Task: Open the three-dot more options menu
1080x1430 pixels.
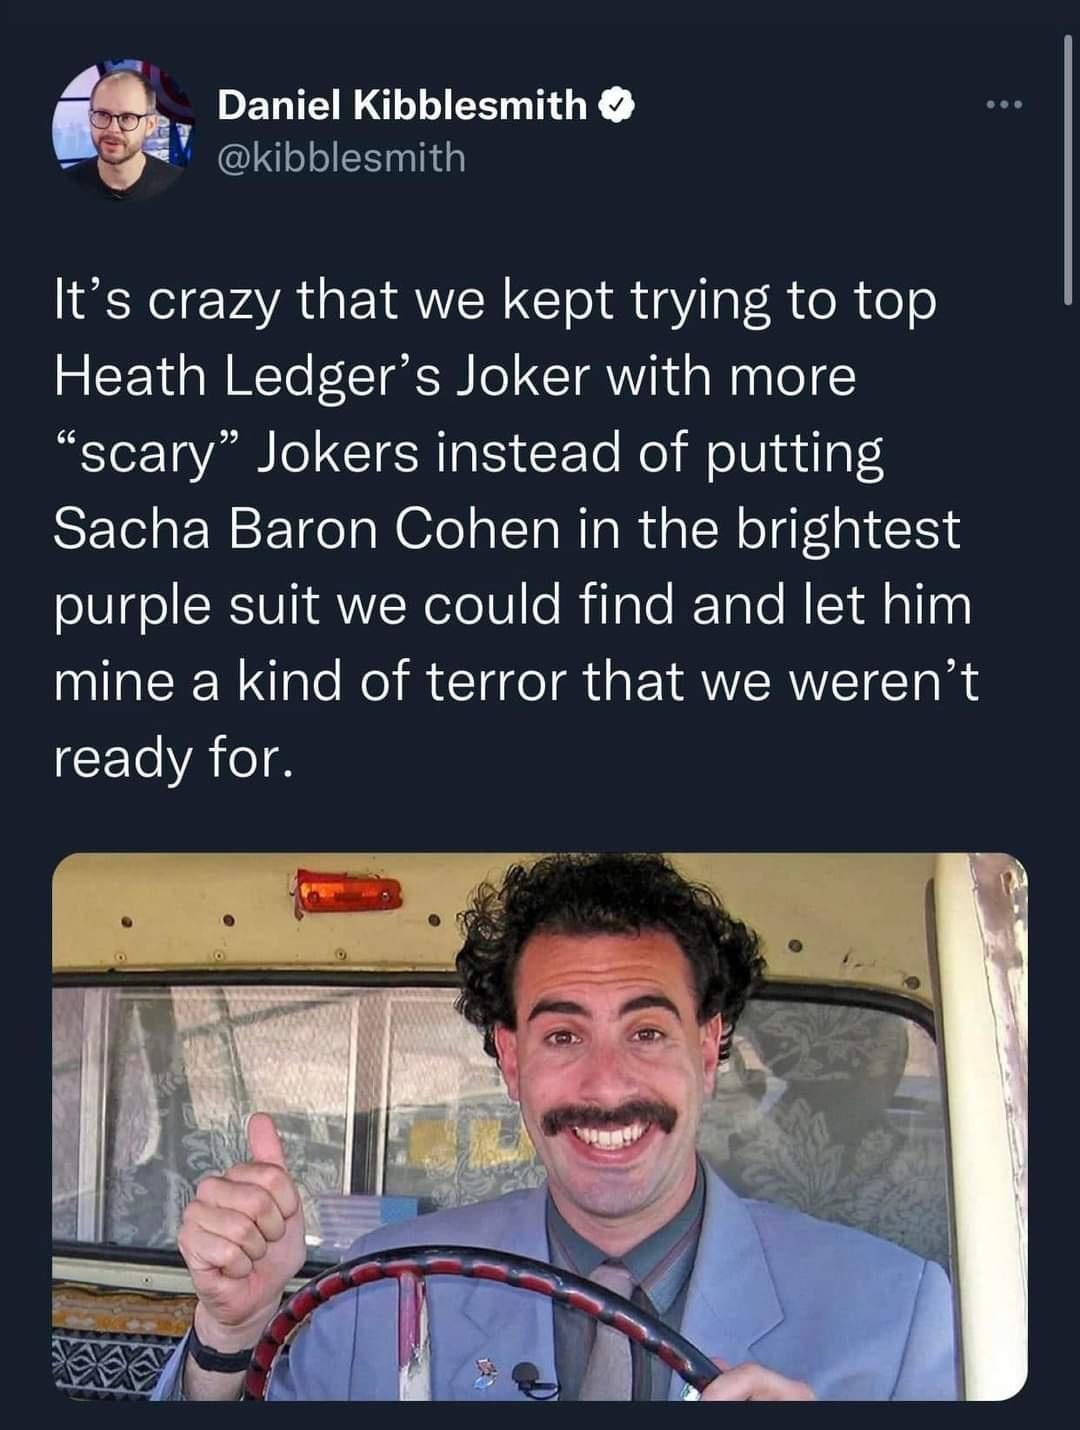Action: click(1003, 106)
